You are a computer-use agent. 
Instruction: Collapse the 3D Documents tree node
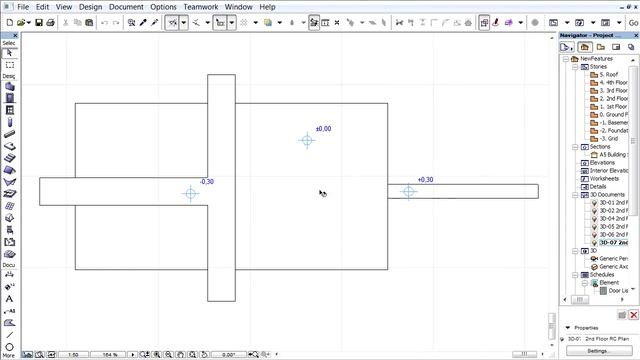[x=575, y=195]
